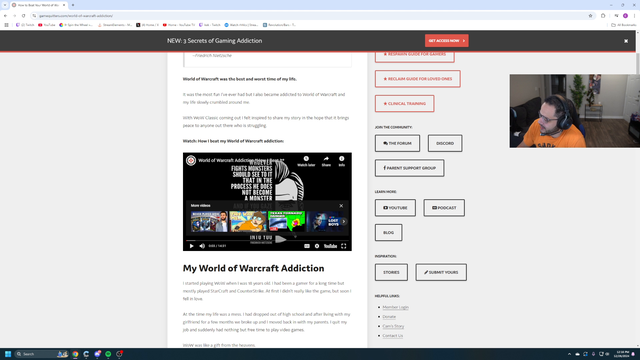This screenshot has height=360, width=640.
Task: Select the Lost Boys video thumbnail
Action: pyautogui.click(x=324, y=222)
